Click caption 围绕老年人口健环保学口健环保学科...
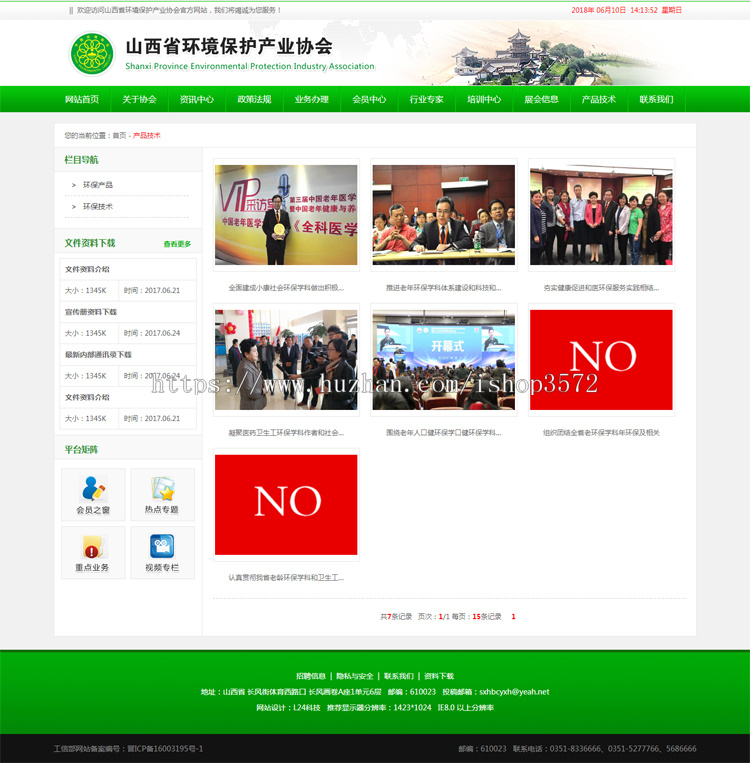This screenshot has width=750, height=763. click(x=443, y=433)
